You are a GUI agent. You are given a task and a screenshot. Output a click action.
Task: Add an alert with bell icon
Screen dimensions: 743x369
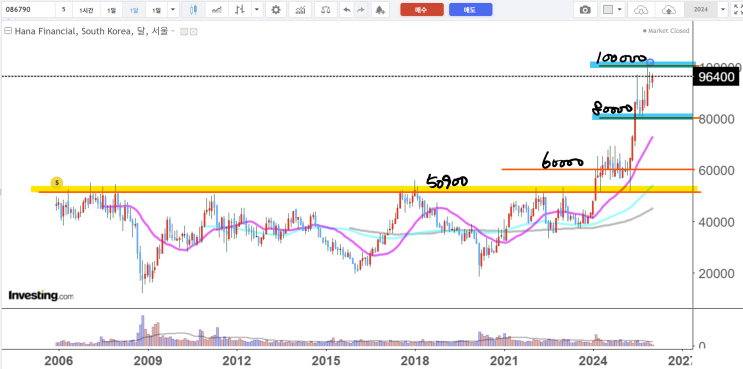point(380,9)
